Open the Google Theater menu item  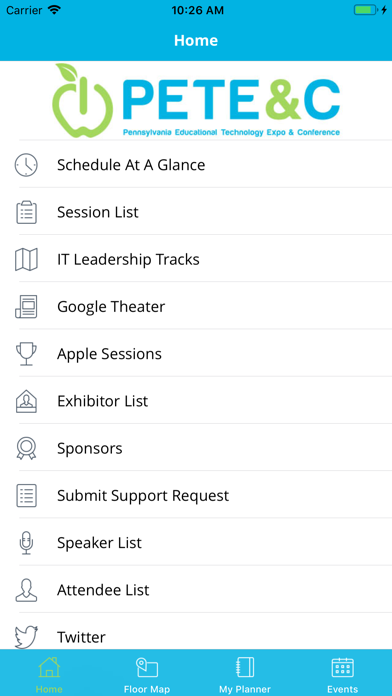[196, 307]
